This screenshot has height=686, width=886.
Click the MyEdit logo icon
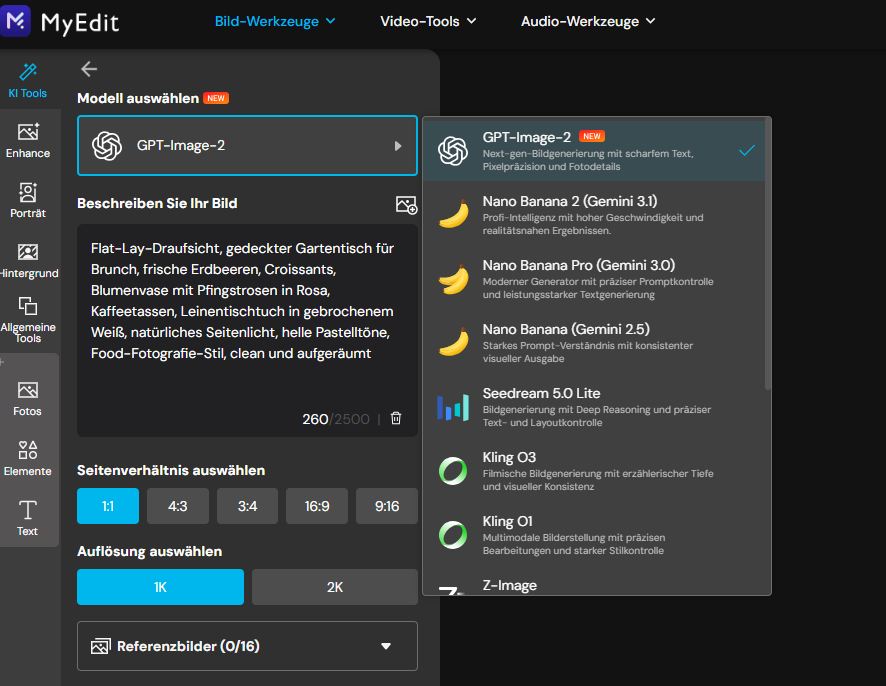[15, 21]
